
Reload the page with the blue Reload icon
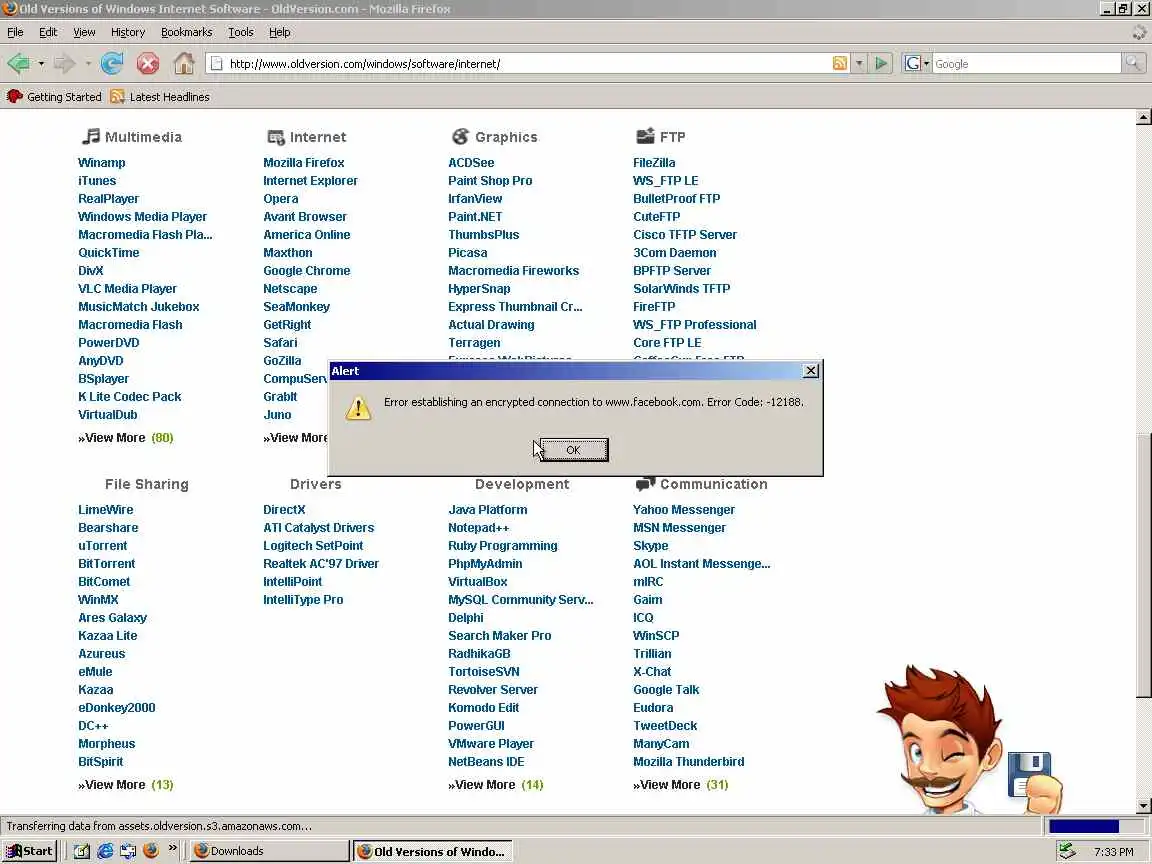pos(112,64)
